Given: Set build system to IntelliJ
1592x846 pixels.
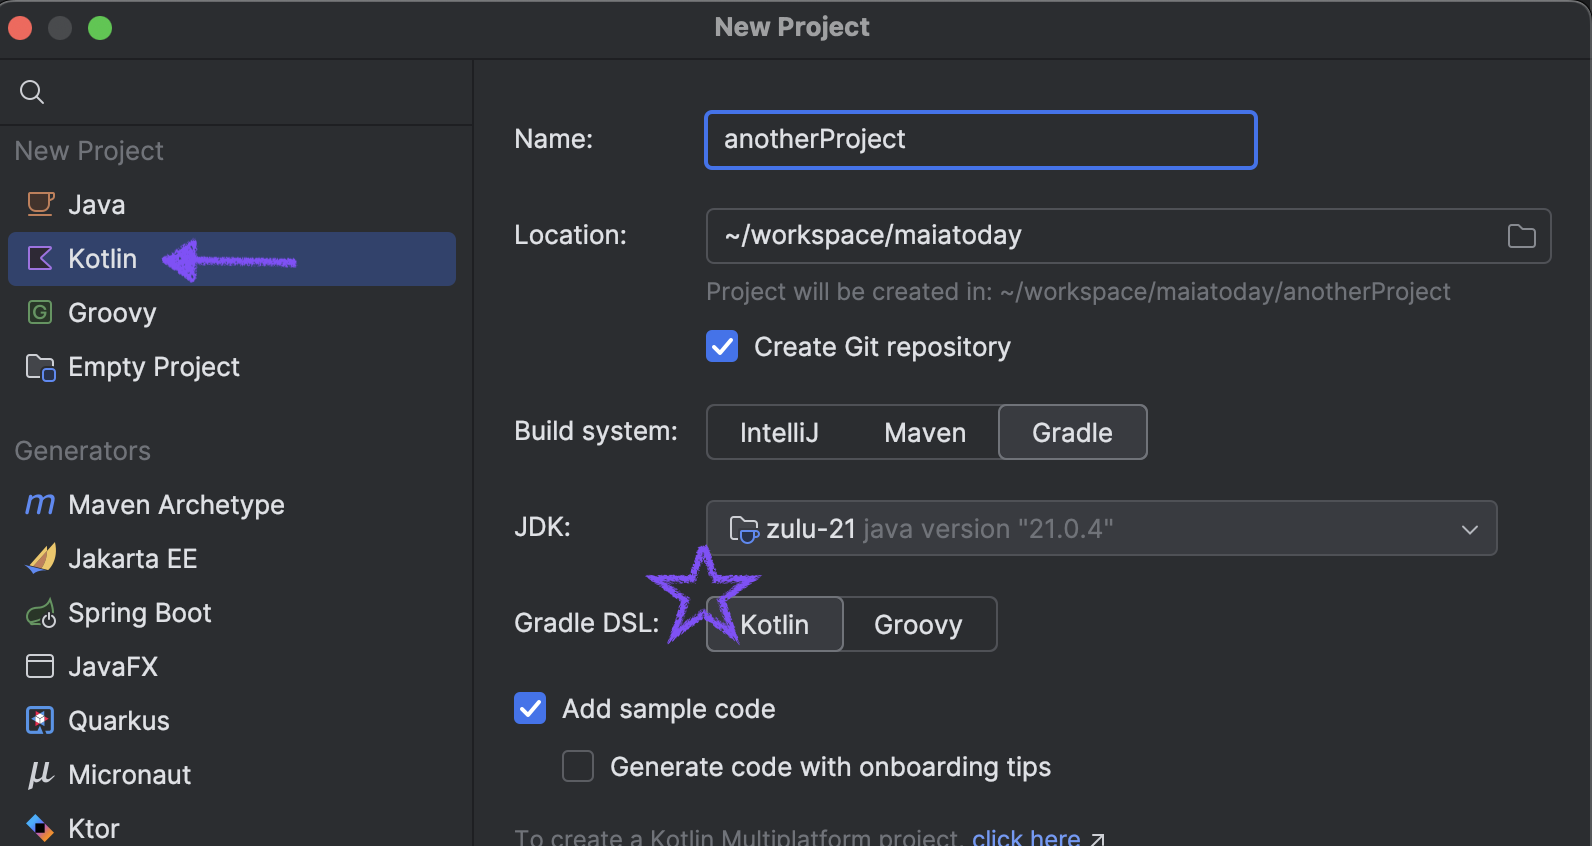Looking at the screenshot, I should tap(779, 432).
